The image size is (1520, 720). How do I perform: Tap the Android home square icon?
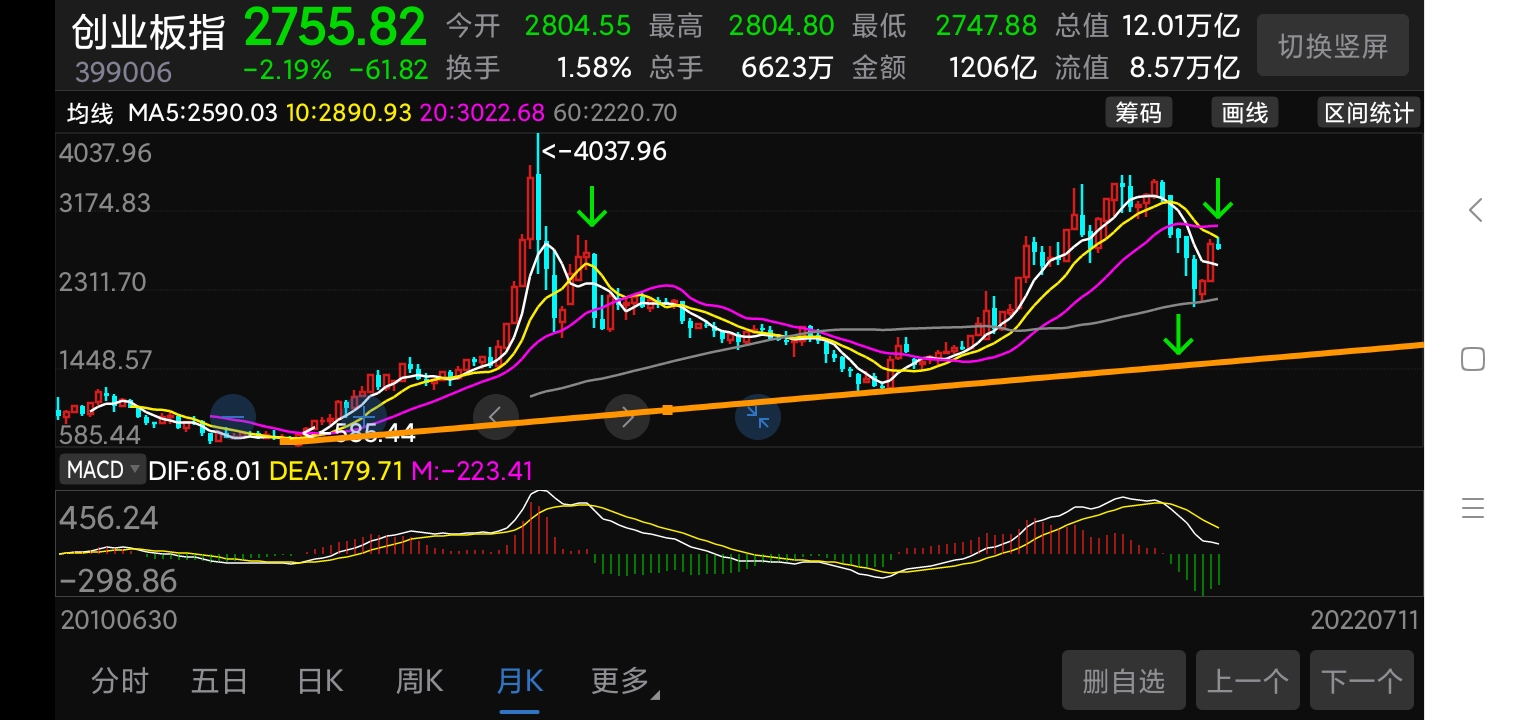pyautogui.click(x=1473, y=359)
